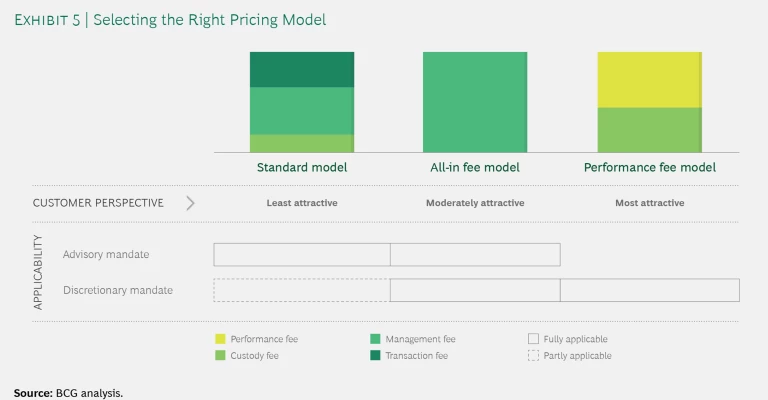Click the yellow Performance fee legend swatch

click(220, 339)
